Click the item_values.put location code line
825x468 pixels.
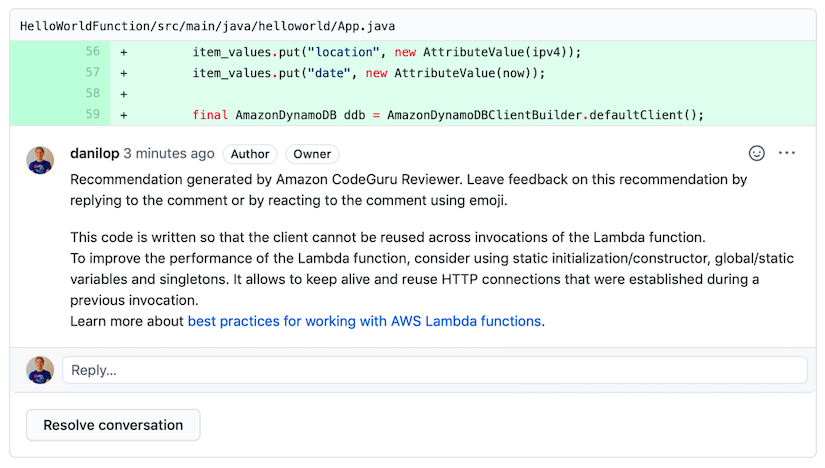[387, 52]
